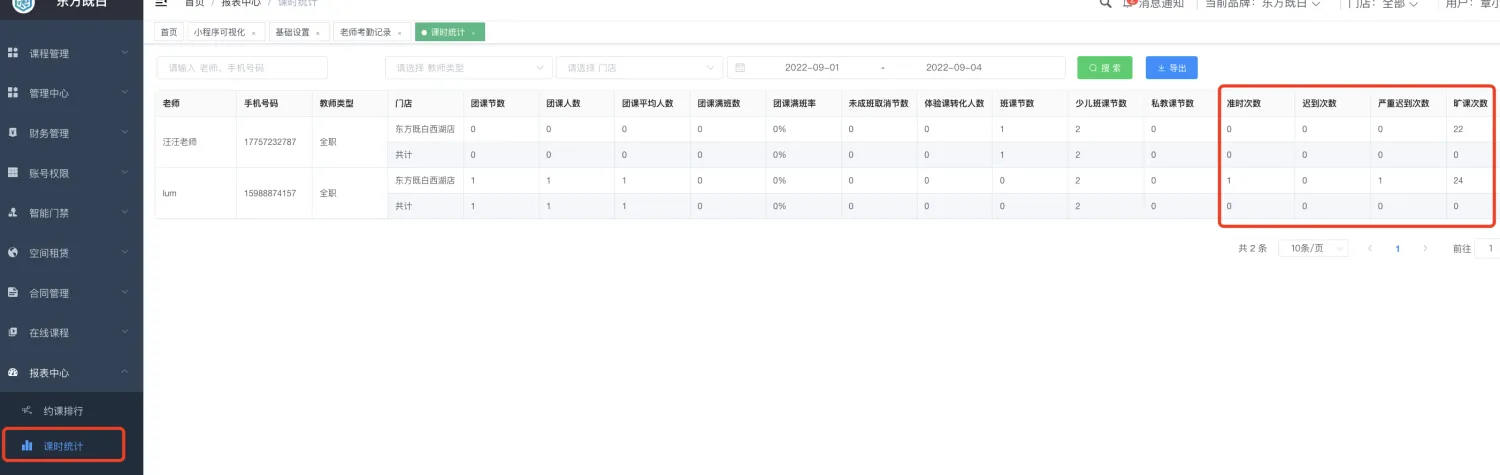1500x475 pixels.
Task: Click the 财务管理 sidebar icon
Action: tap(13, 133)
